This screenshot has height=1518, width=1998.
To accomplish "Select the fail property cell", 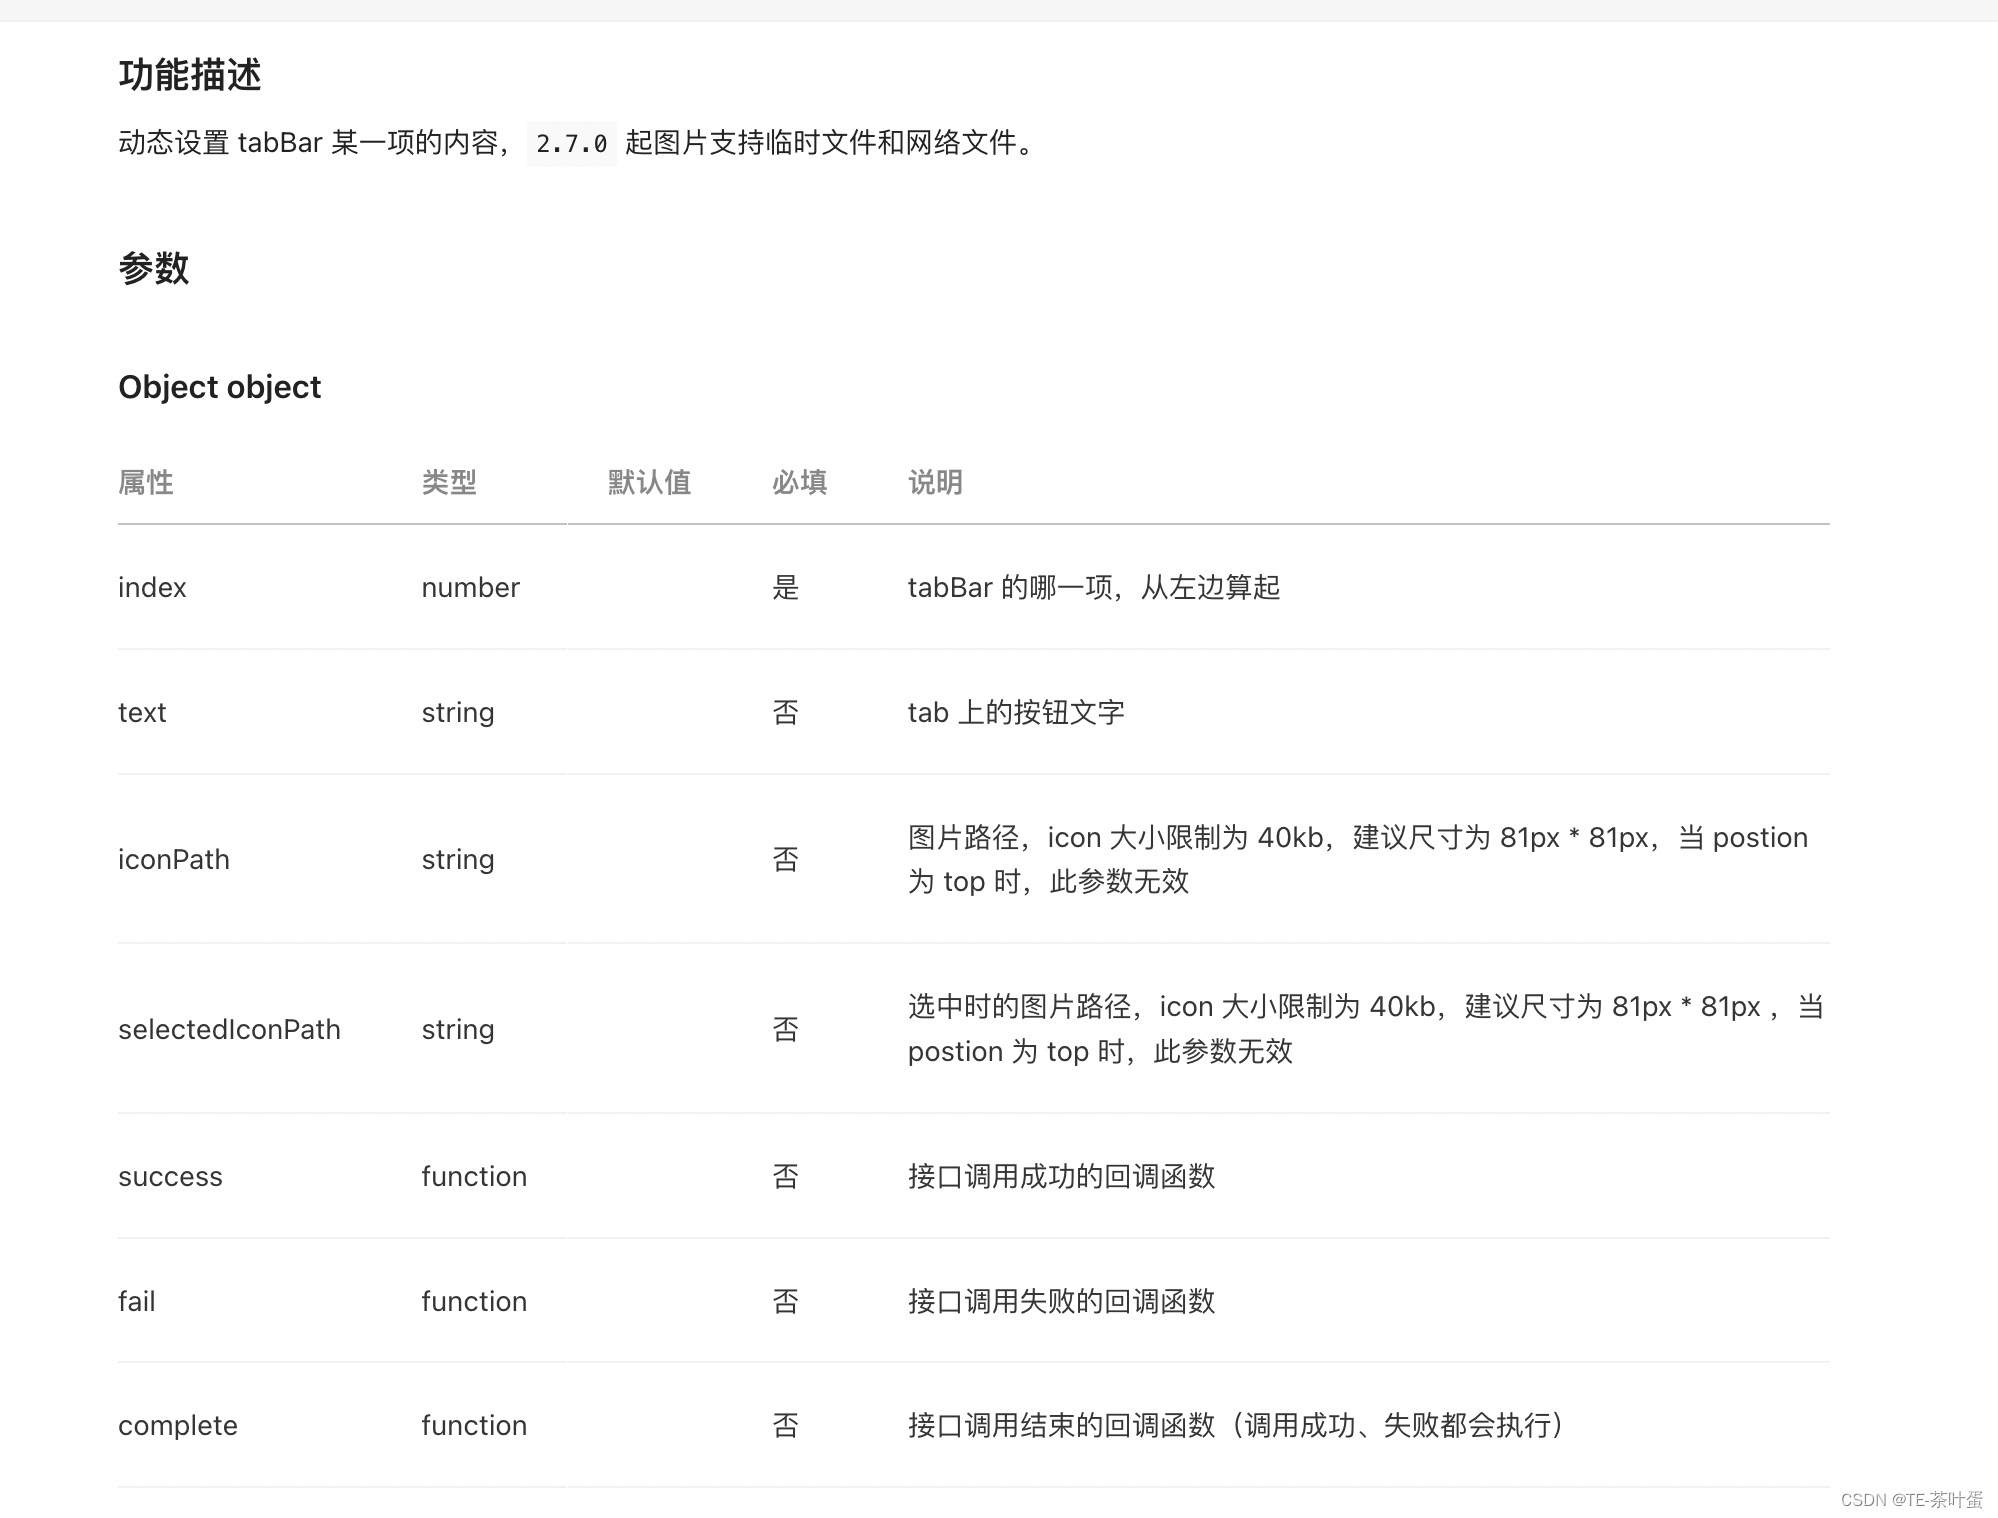I will click(137, 1301).
